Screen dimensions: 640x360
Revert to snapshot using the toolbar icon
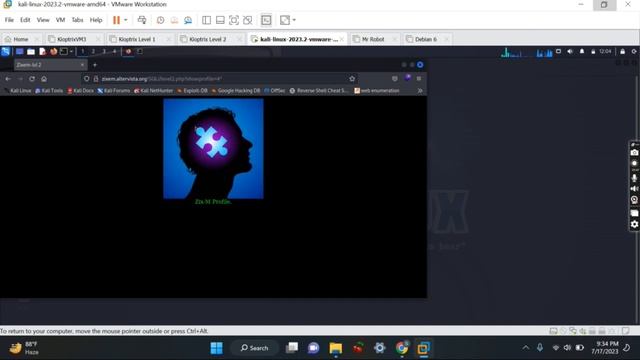pos(174,20)
